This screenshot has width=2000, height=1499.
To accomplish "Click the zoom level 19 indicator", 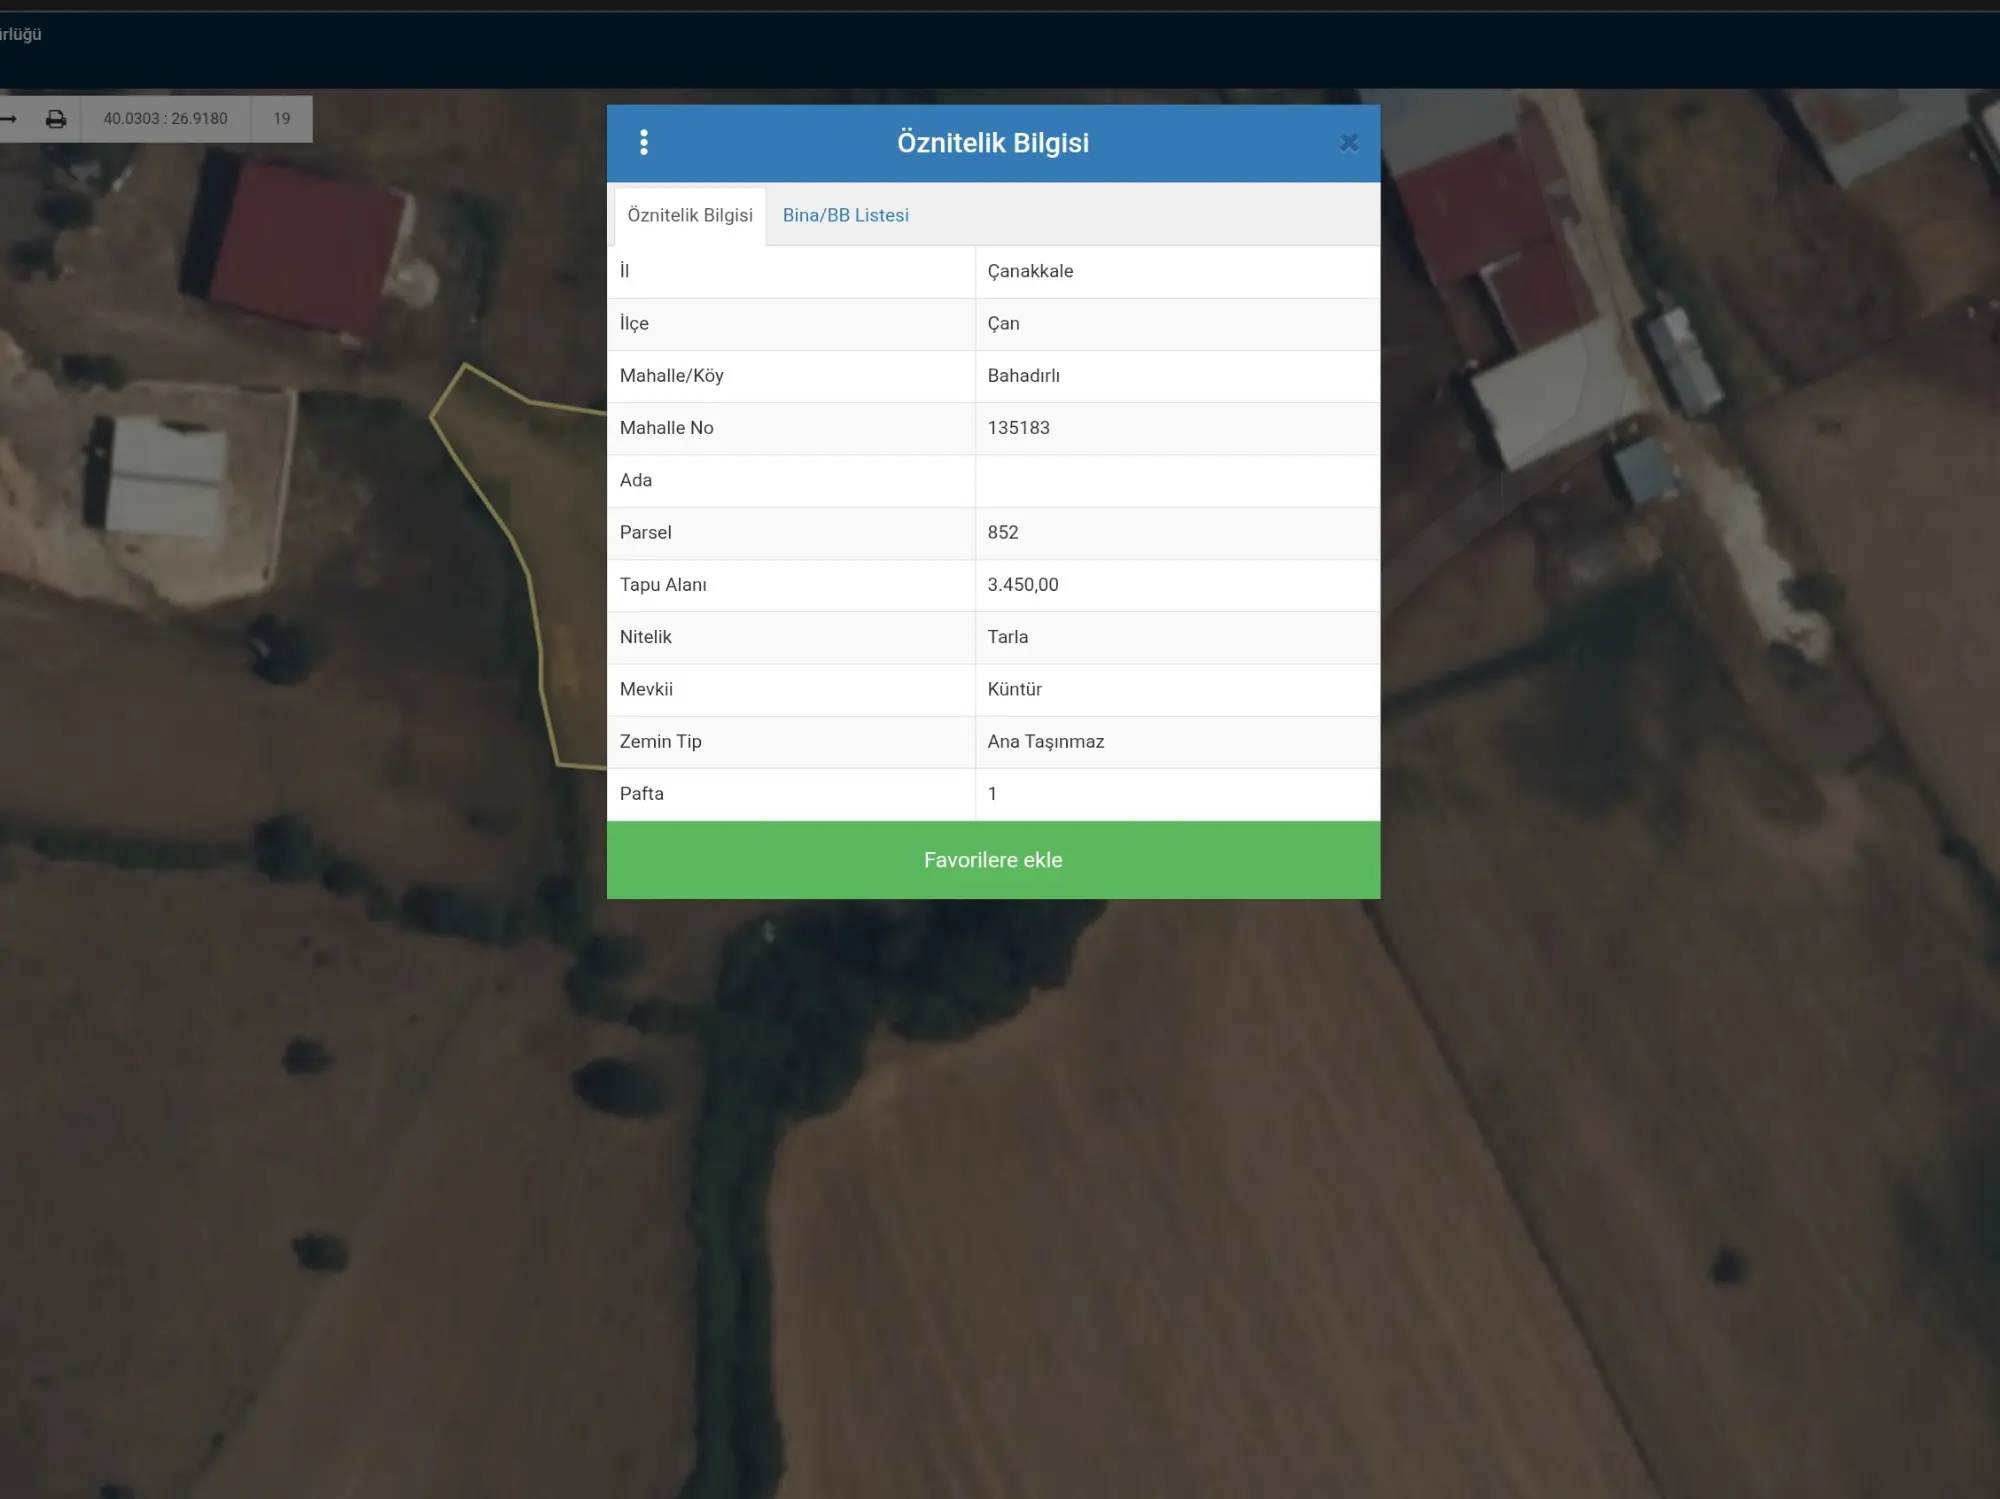I will point(282,119).
